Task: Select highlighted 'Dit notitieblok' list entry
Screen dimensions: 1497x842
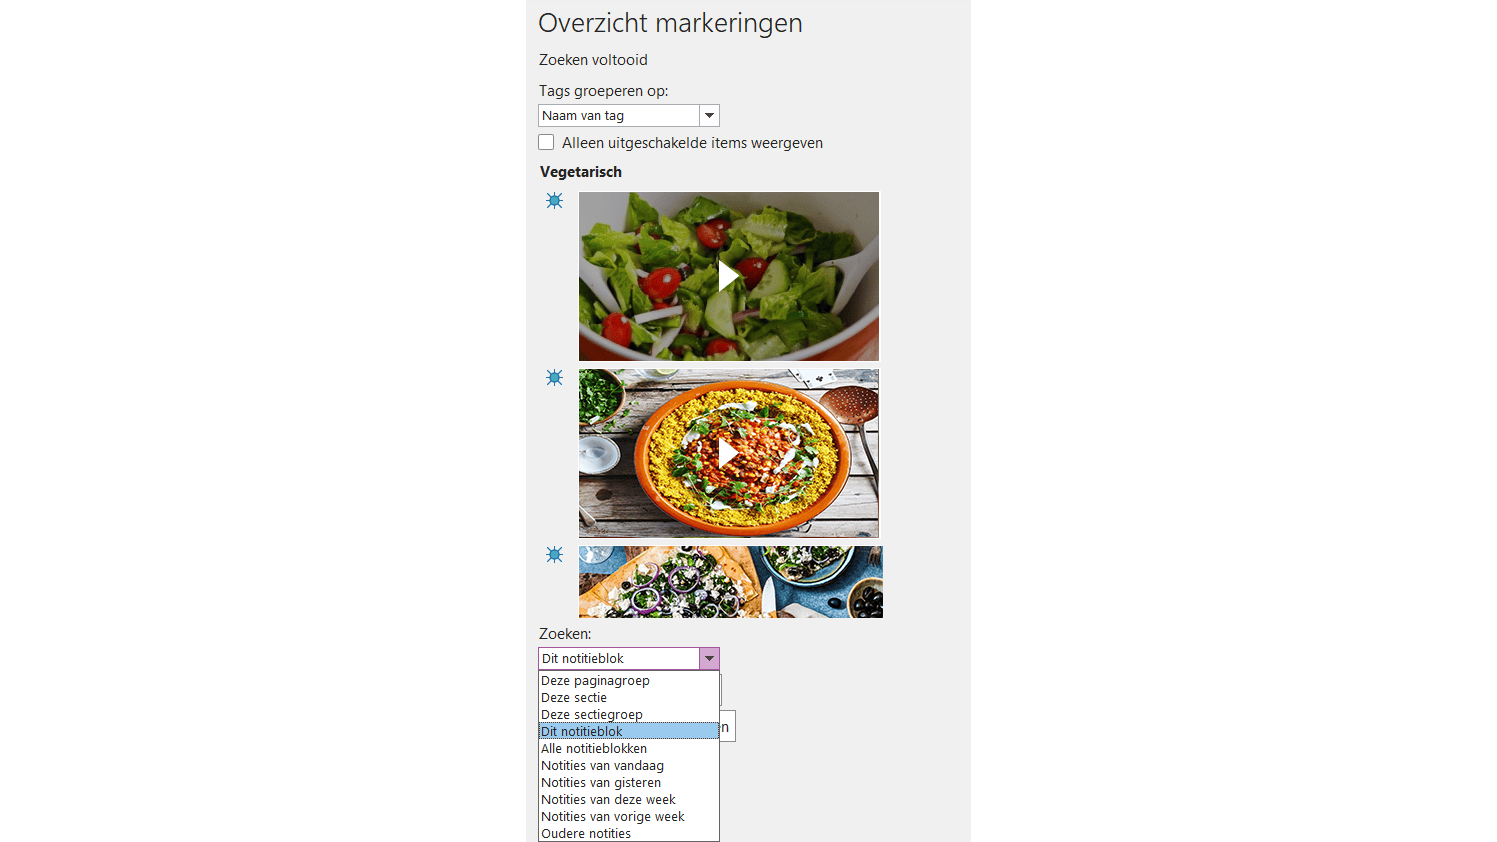Action: (x=629, y=732)
